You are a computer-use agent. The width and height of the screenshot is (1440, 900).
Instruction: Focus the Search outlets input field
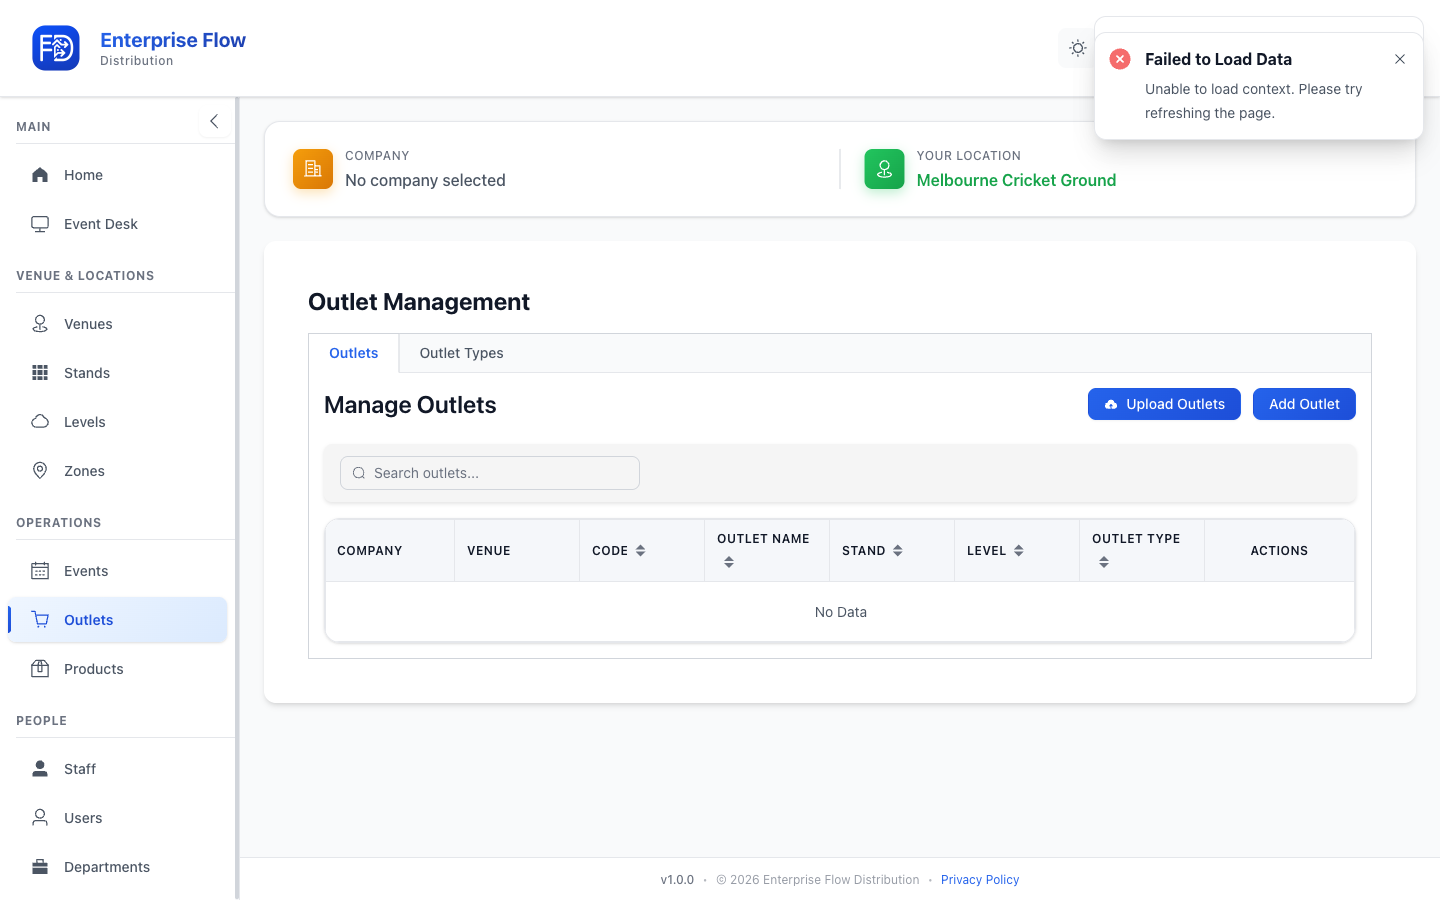tap(490, 473)
